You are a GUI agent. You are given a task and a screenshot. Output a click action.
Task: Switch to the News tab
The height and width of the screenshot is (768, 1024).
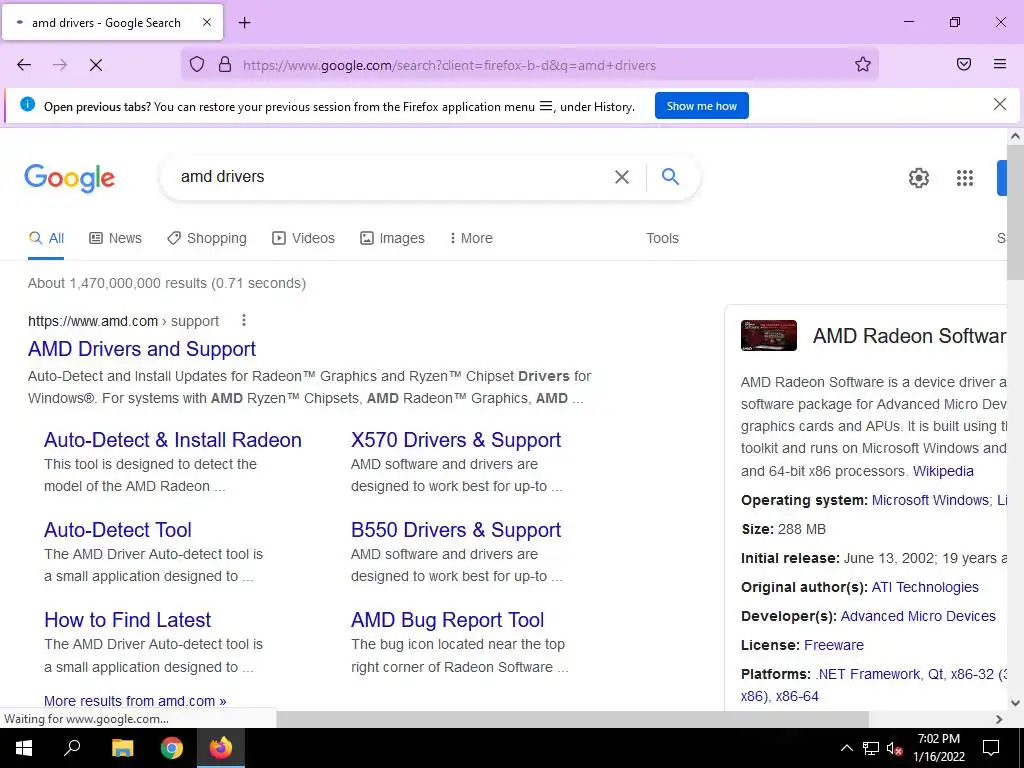[116, 238]
